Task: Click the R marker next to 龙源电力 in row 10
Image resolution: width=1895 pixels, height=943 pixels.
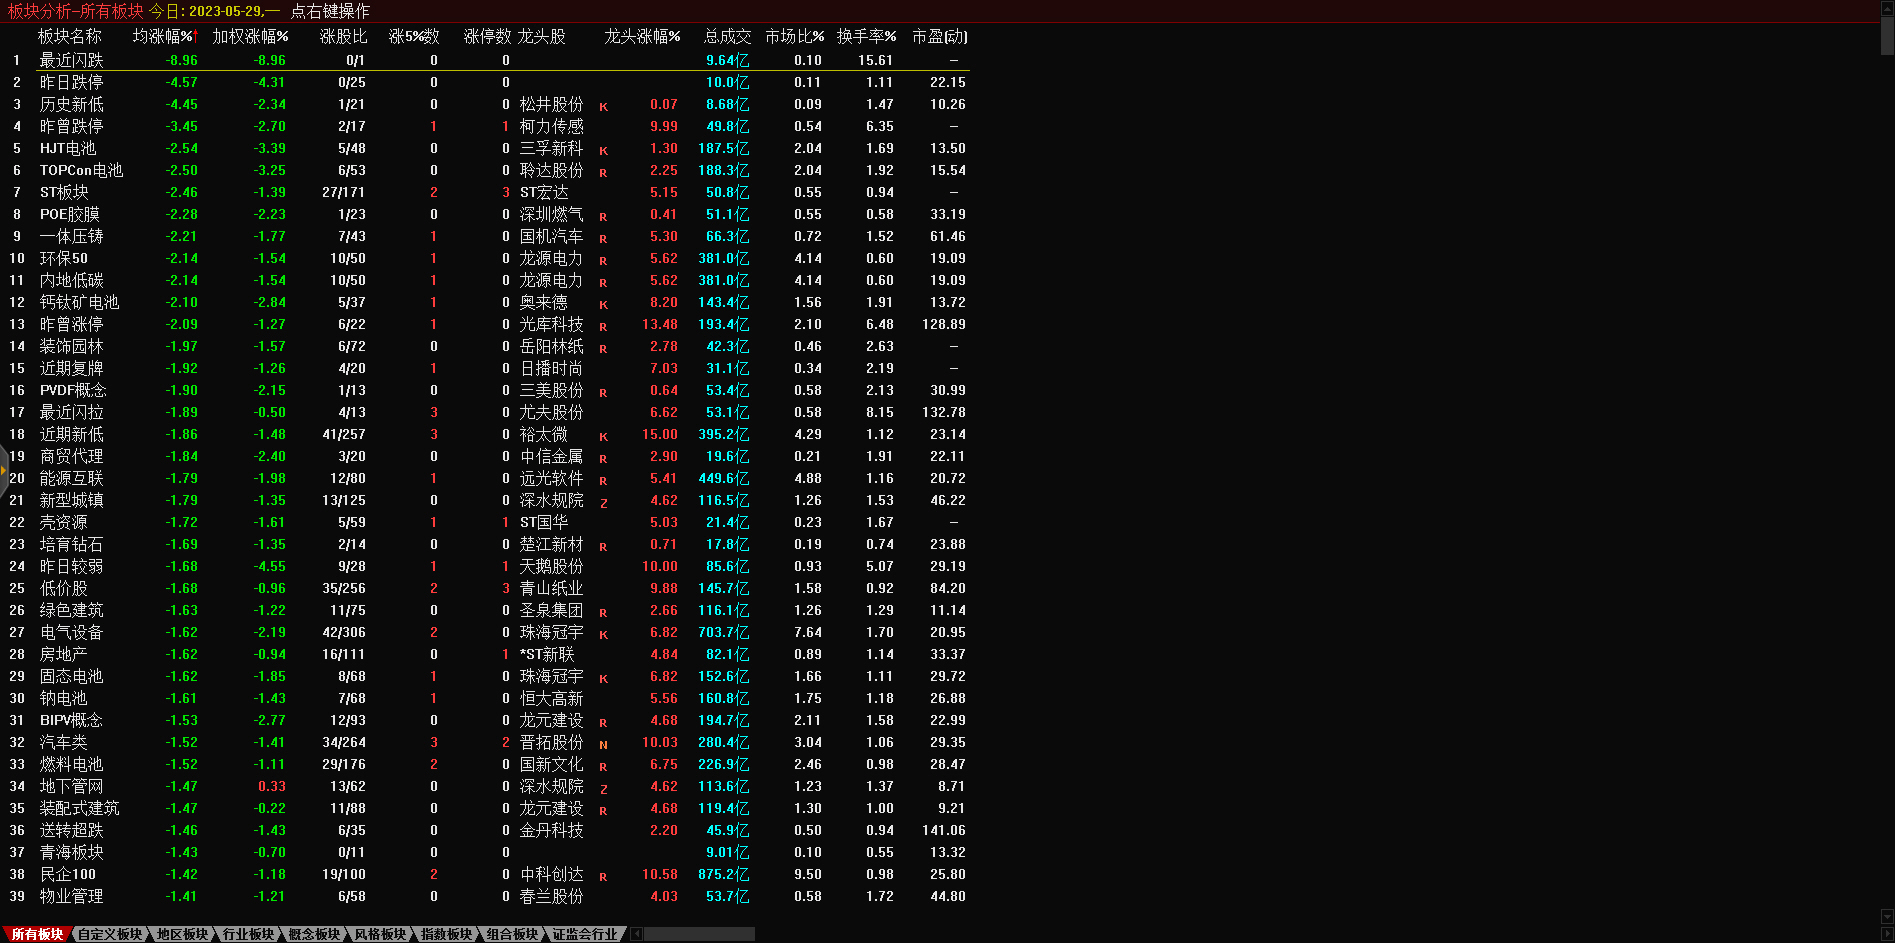Action: click(603, 260)
